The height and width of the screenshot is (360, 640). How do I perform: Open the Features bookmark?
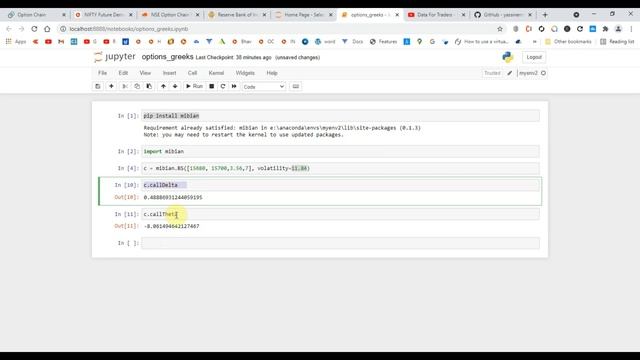(x=383, y=42)
